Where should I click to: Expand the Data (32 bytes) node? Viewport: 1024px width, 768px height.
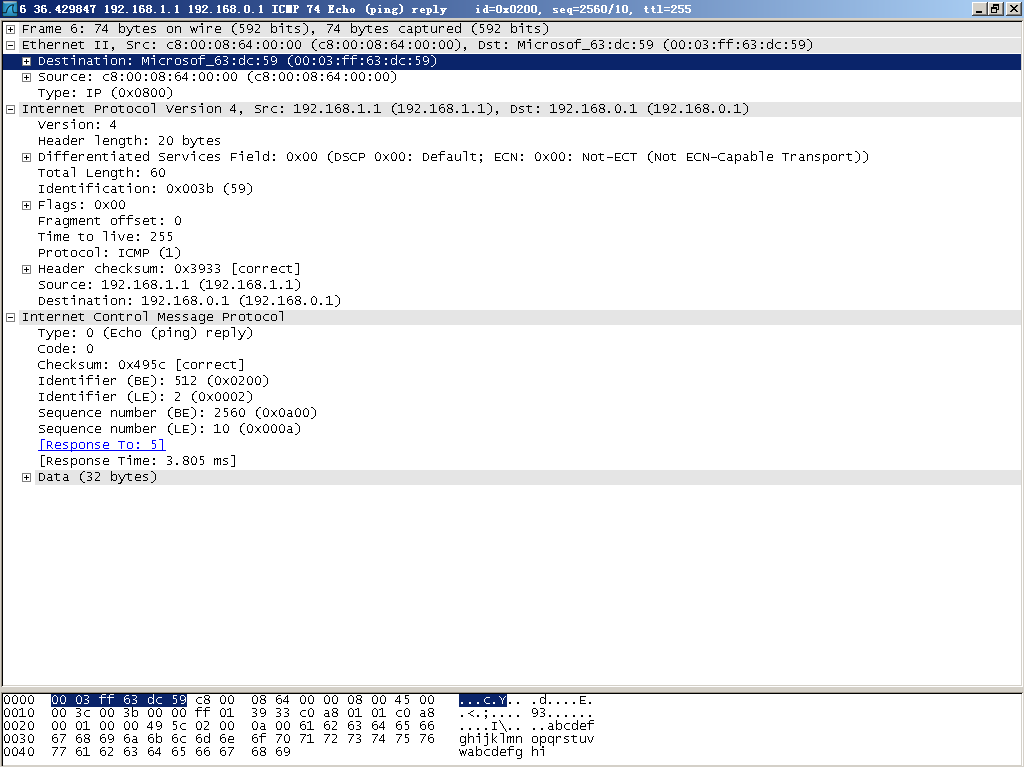tap(26, 477)
